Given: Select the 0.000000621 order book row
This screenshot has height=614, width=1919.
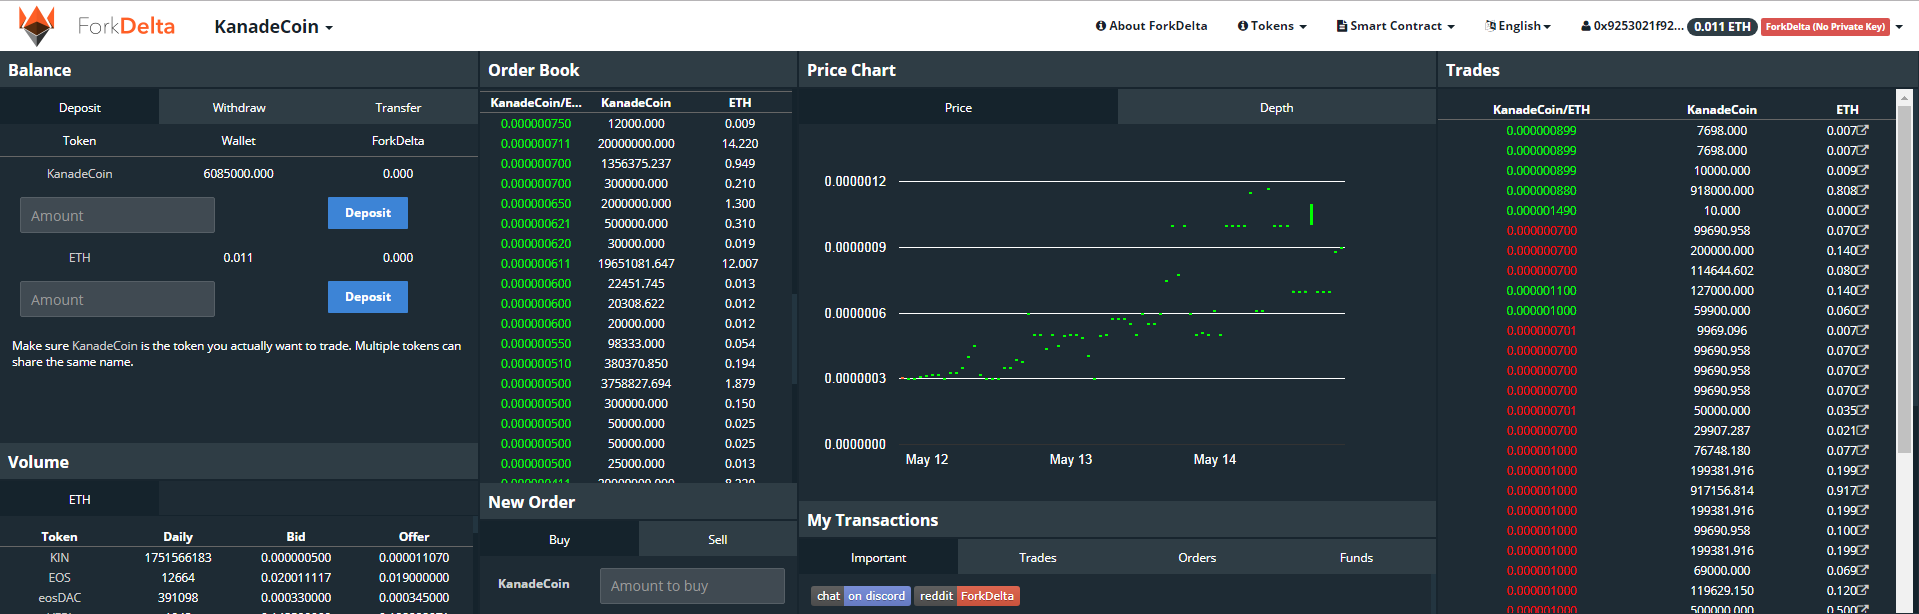Looking at the screenshot, I should 636,224.
